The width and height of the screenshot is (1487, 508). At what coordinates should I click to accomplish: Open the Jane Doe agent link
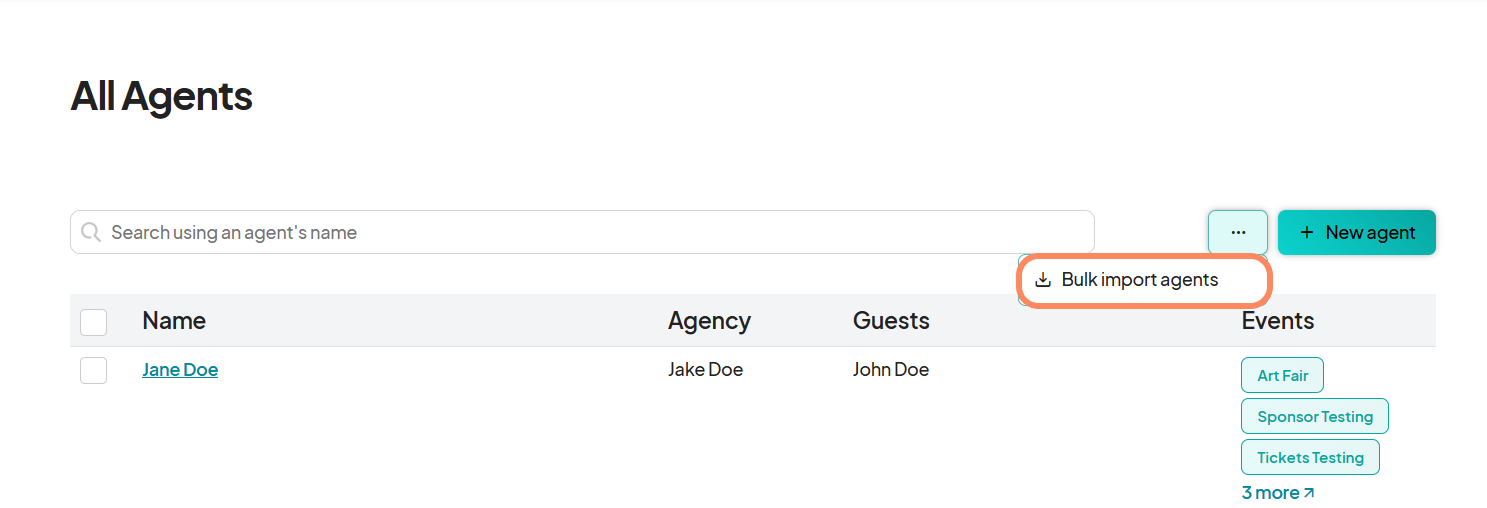click(x=180, y=369)
